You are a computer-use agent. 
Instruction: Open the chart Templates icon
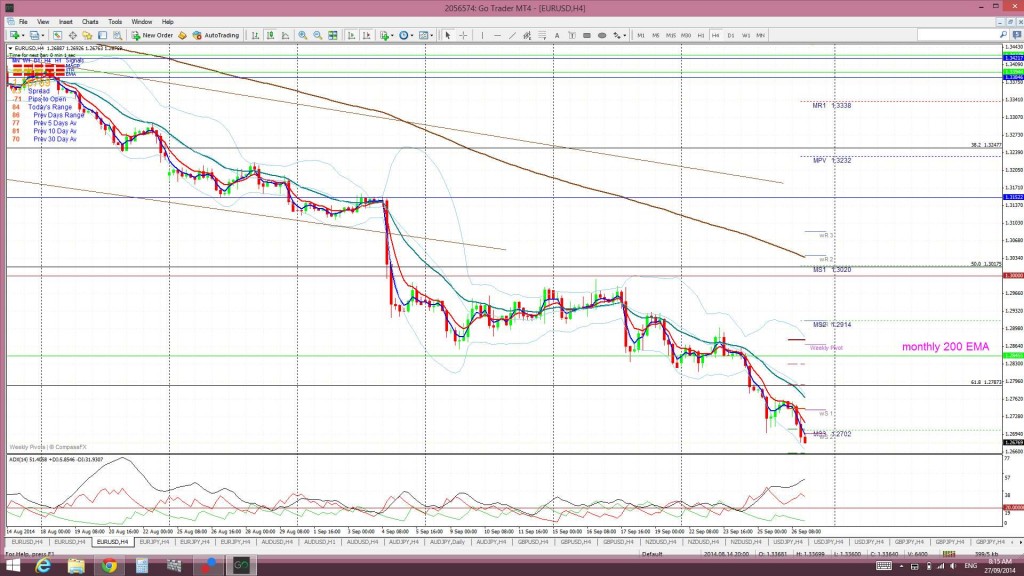pos(423,35)
